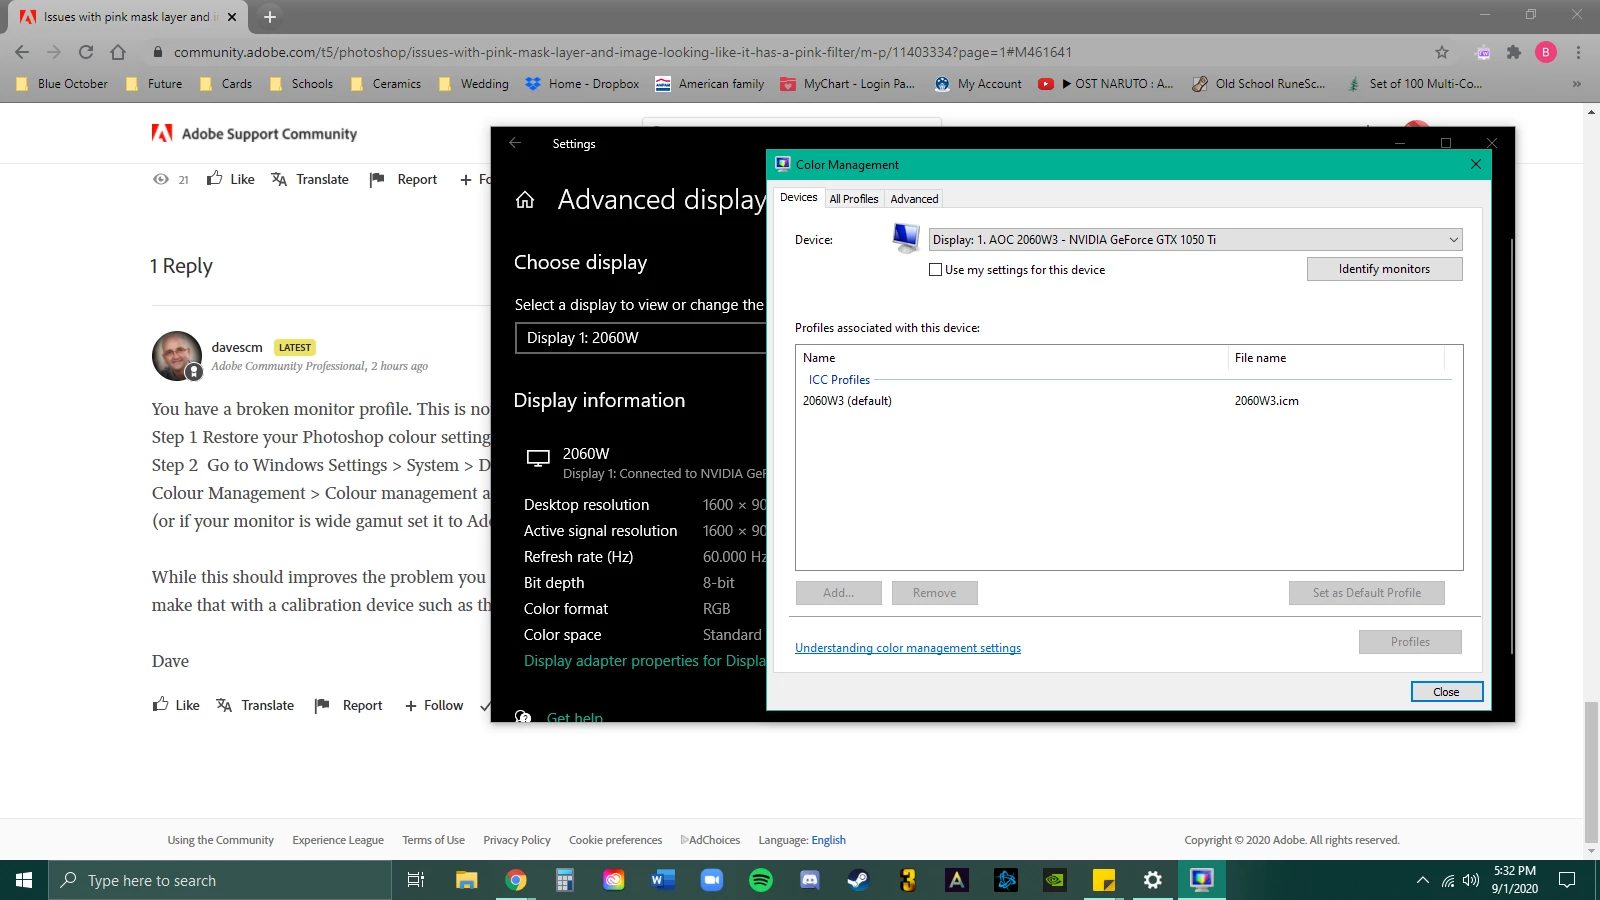Image resolution: width=1600 pixels, height=900 pixels.
Task: Open Understanding color management settings link
Action: 908,648
